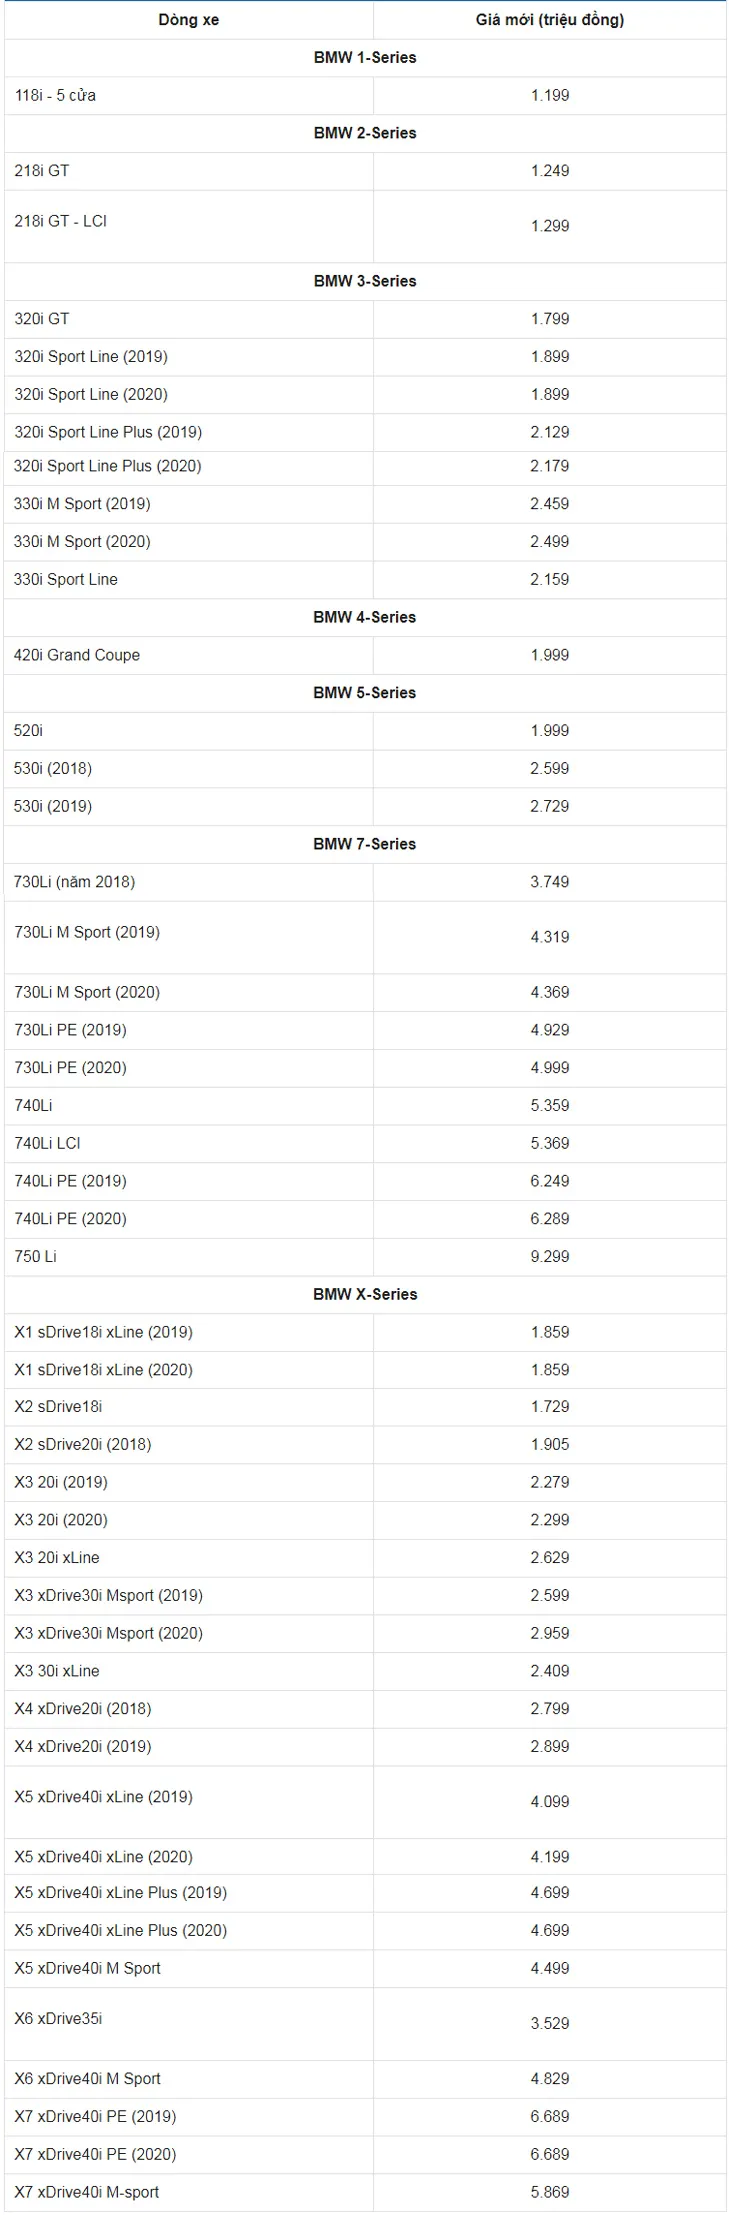Select the 218i GT - LCI entry
Screen dimensions: 729x2215
(x=60, y=221)
